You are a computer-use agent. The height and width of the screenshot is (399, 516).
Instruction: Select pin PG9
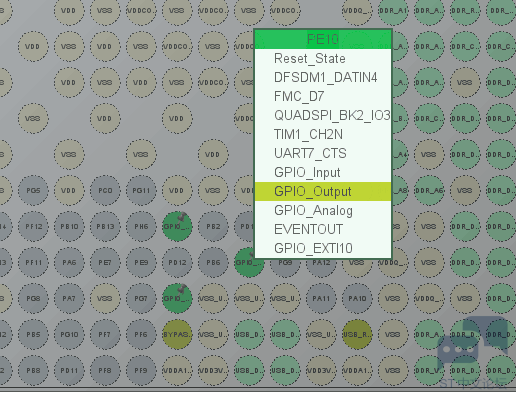click(285, 268)
